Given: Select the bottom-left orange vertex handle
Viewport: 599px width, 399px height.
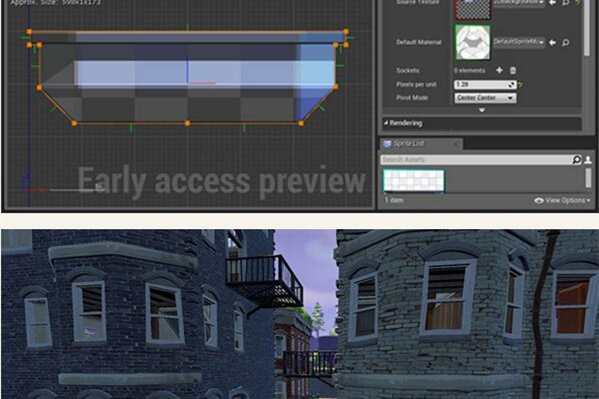Looking at the screenshot, I should click(74, 123).
